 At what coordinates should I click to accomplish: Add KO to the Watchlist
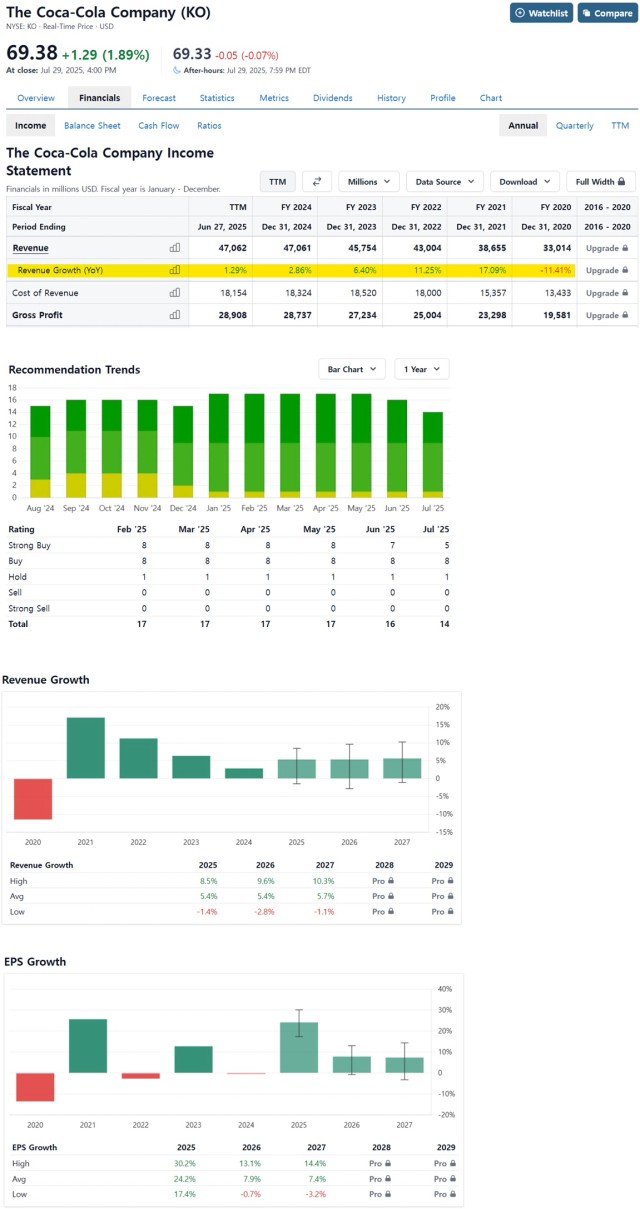click(541, 13)
